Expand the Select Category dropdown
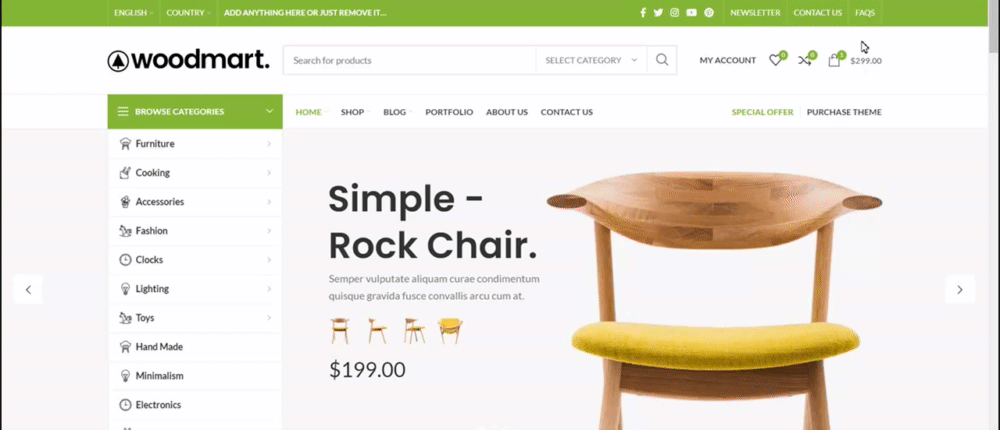Viewport: 1000px width, 430px height. 591,60
